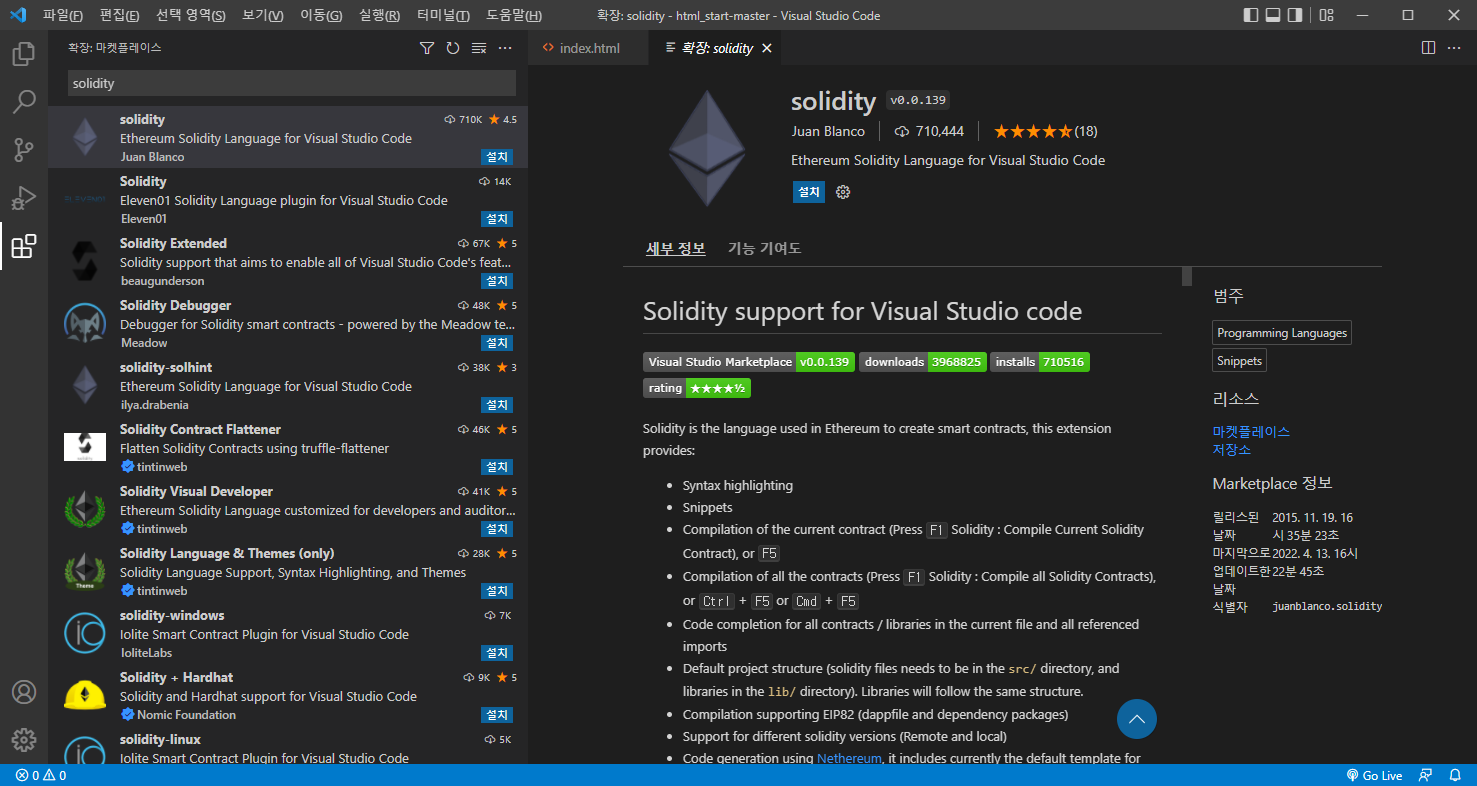Open the 터미널 menu
The width and height of the screenshot is (1477, 786).
443,15
